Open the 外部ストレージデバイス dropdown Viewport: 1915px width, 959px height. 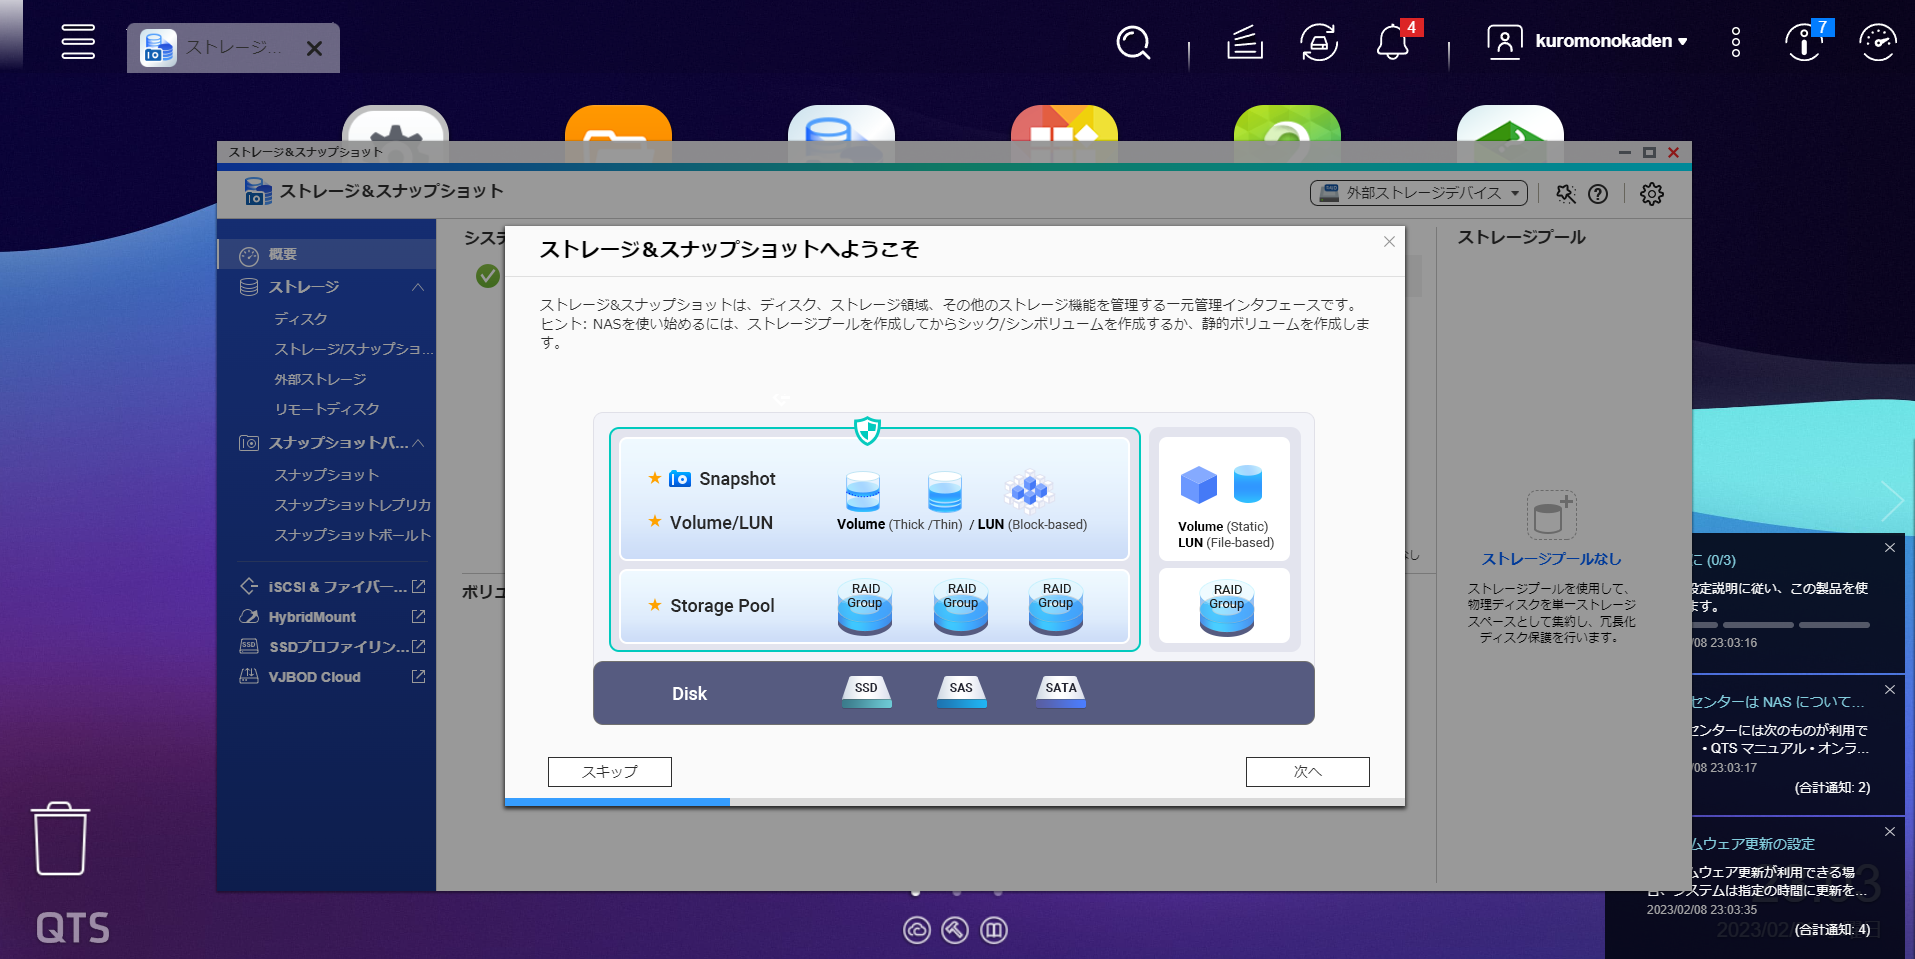pos(1419,193)
